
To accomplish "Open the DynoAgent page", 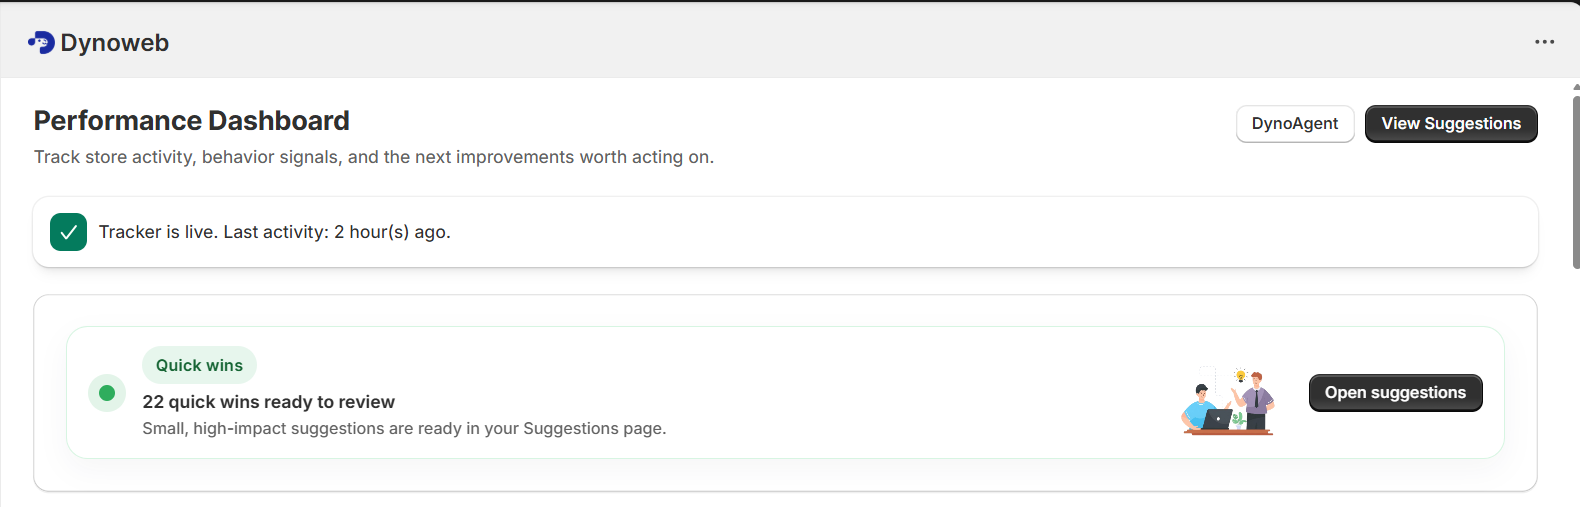I will (1294, 124).
